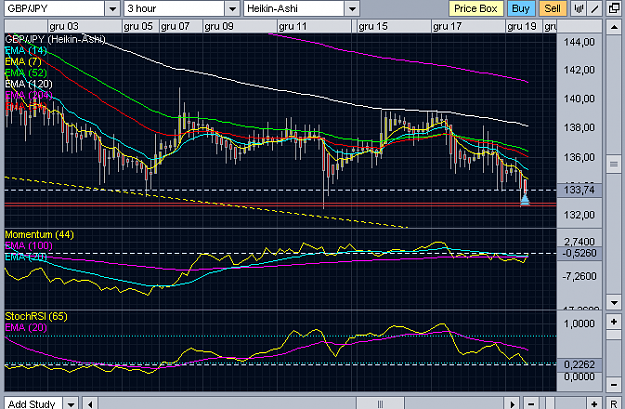
Task: Click the Heikin-Ashi chart type field
Action: pyautogui.click(x=294, y=9)
